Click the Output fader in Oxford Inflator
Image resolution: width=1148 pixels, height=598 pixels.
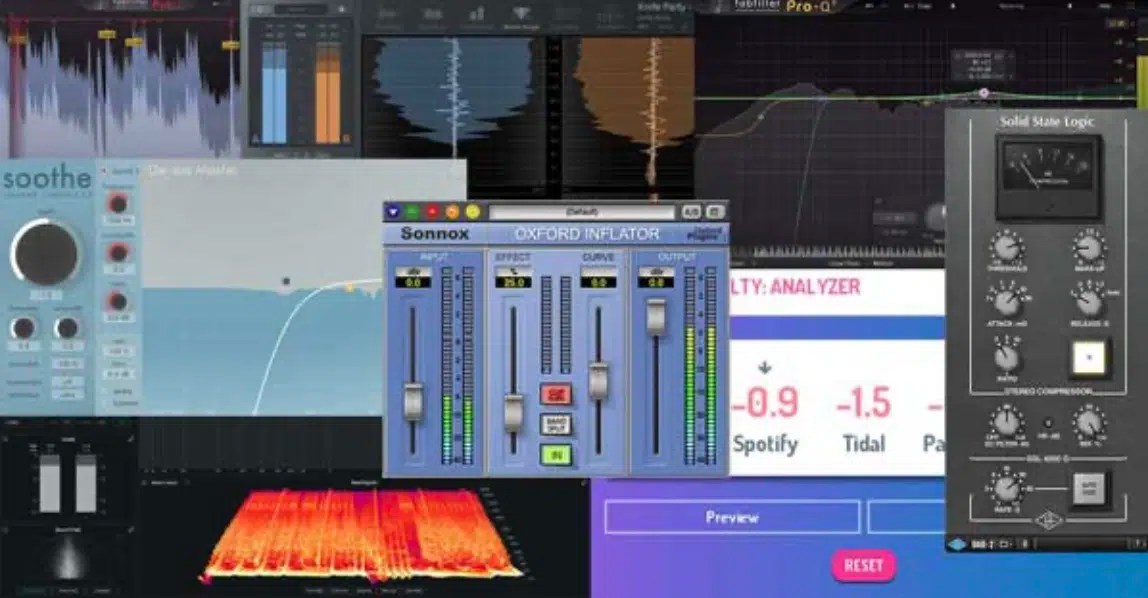click(656, 318)
